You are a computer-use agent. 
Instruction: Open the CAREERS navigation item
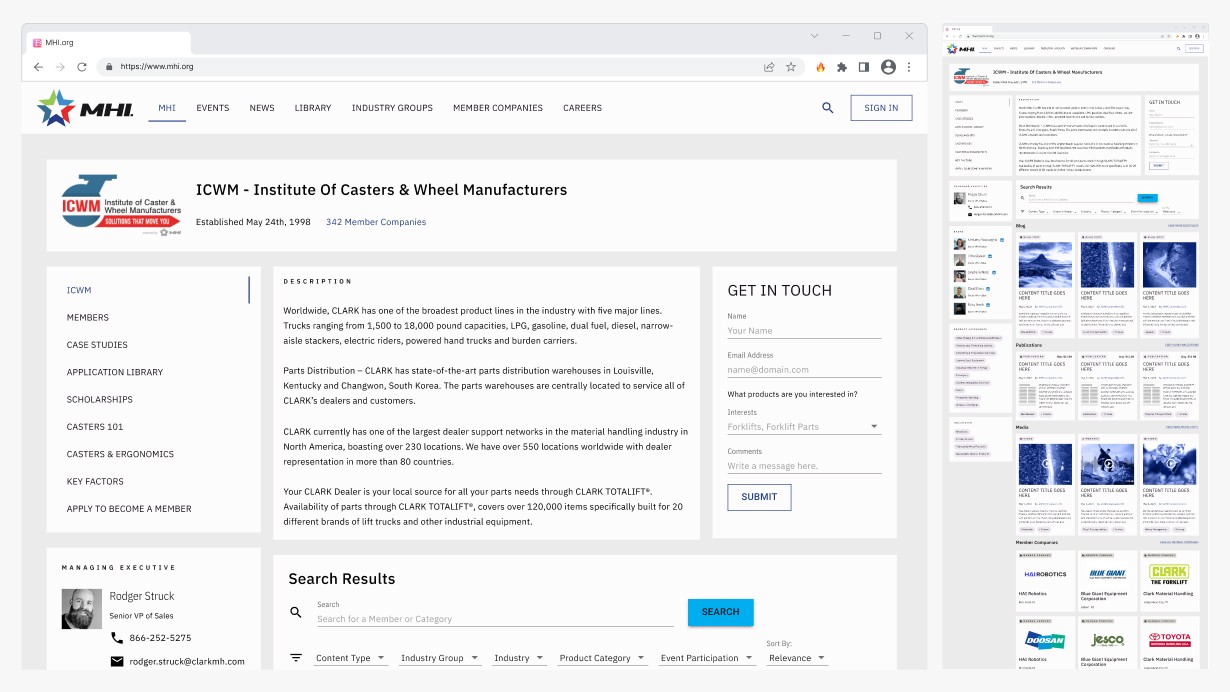[x=582, y=108]
